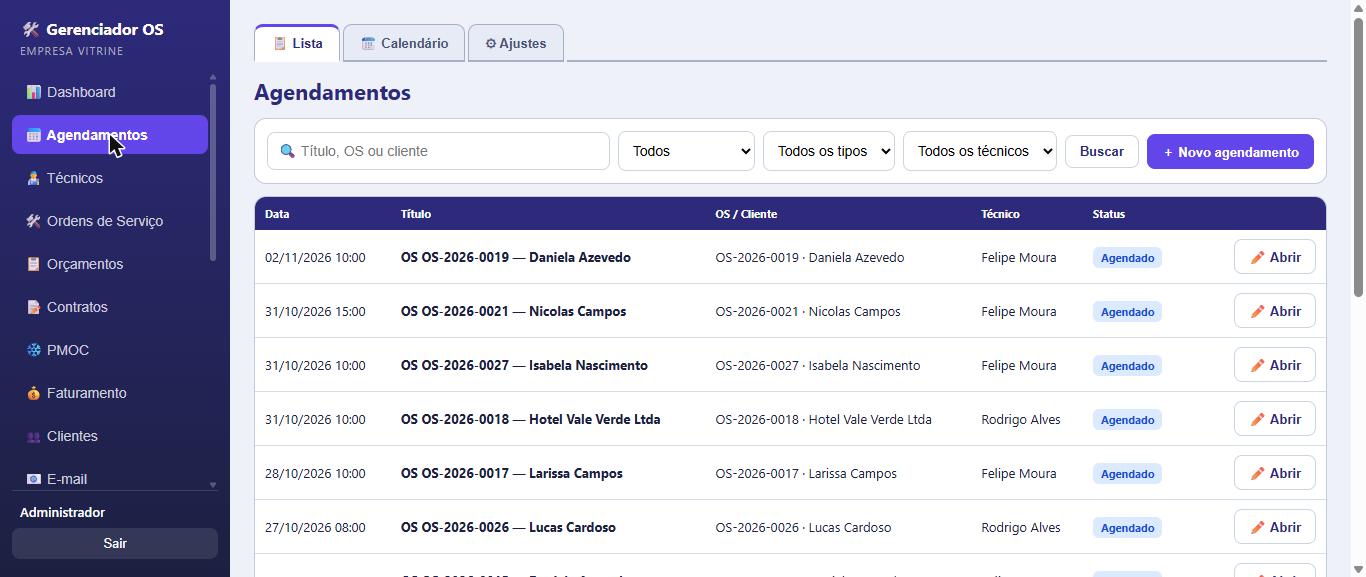Click the Agendamentos calendar icon in sidebar

[x=33, y=135]
